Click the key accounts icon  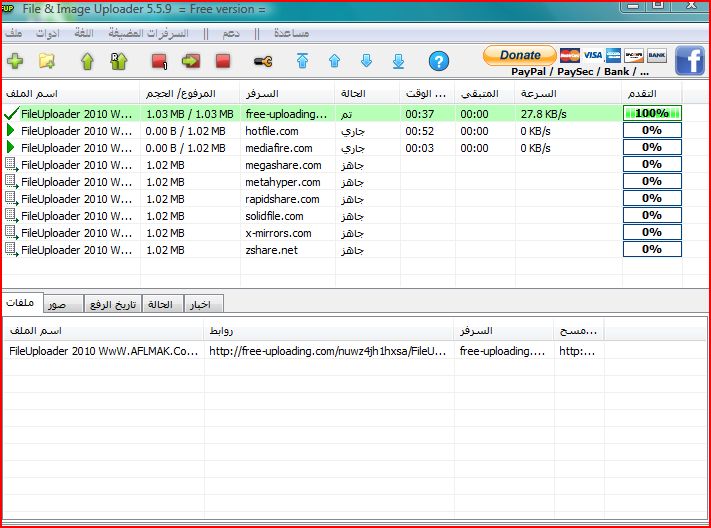(x=263, y=61)
